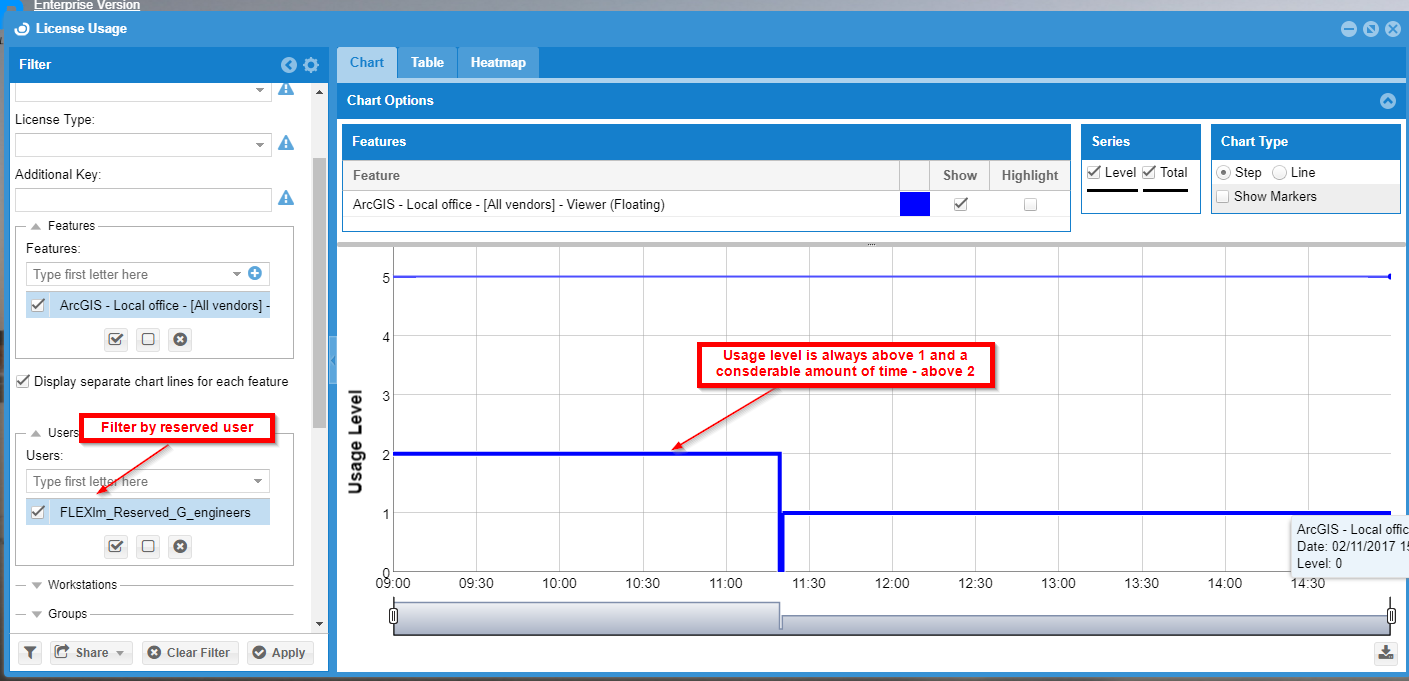
Task: Enable the Show Markers checkbox
Action: point(1222,197)
